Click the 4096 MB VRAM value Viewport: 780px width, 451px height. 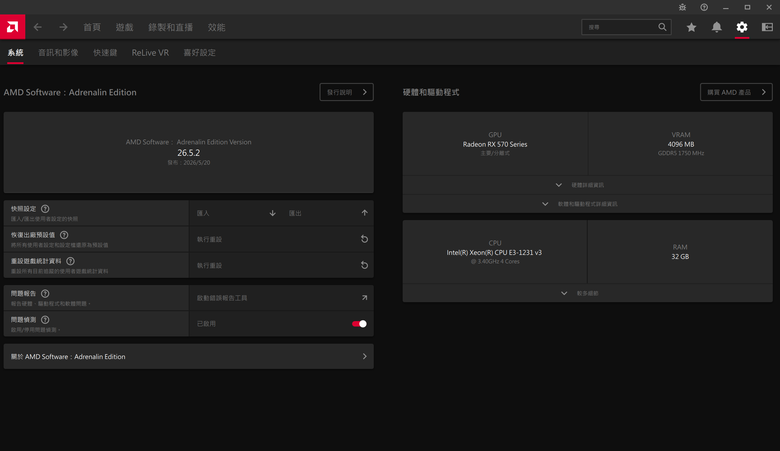681,144
